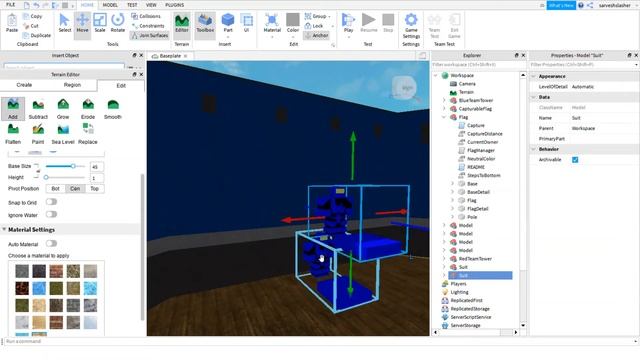Collapse the Workspace tree node

pos(436,76)
